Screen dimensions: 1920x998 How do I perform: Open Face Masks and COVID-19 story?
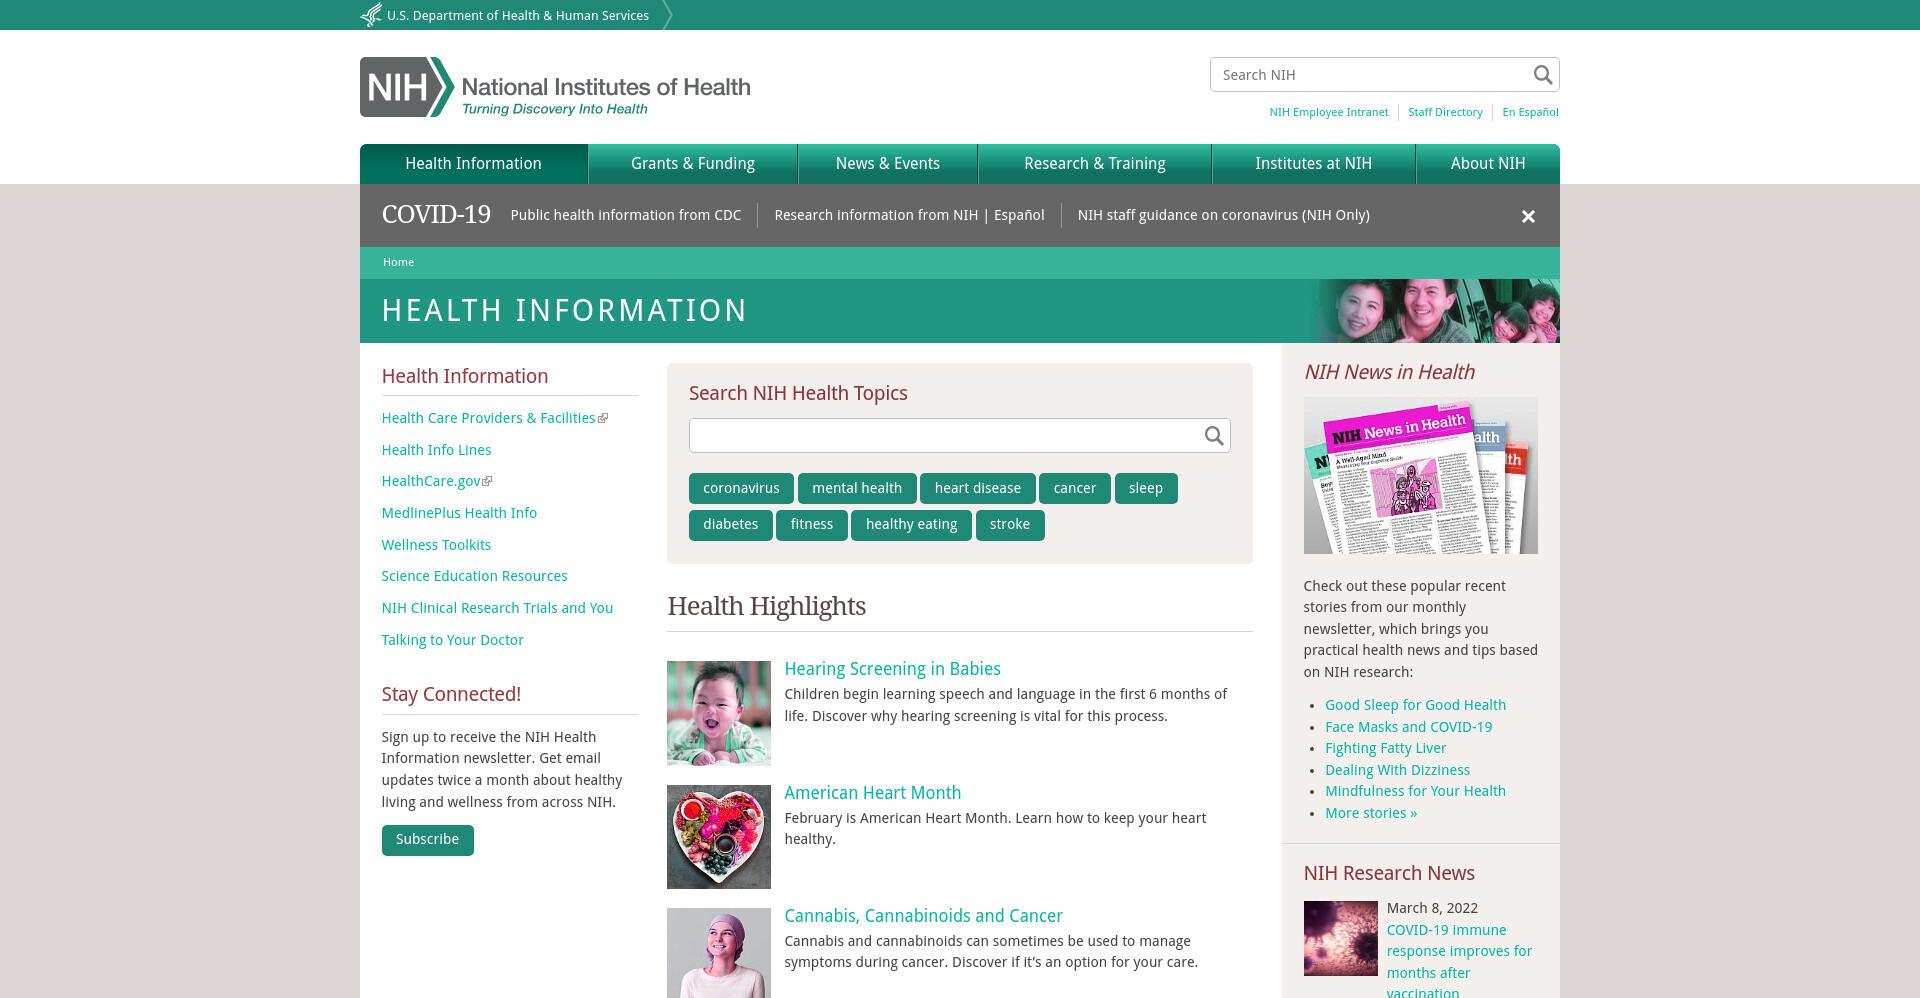(x=1408, y=727)
